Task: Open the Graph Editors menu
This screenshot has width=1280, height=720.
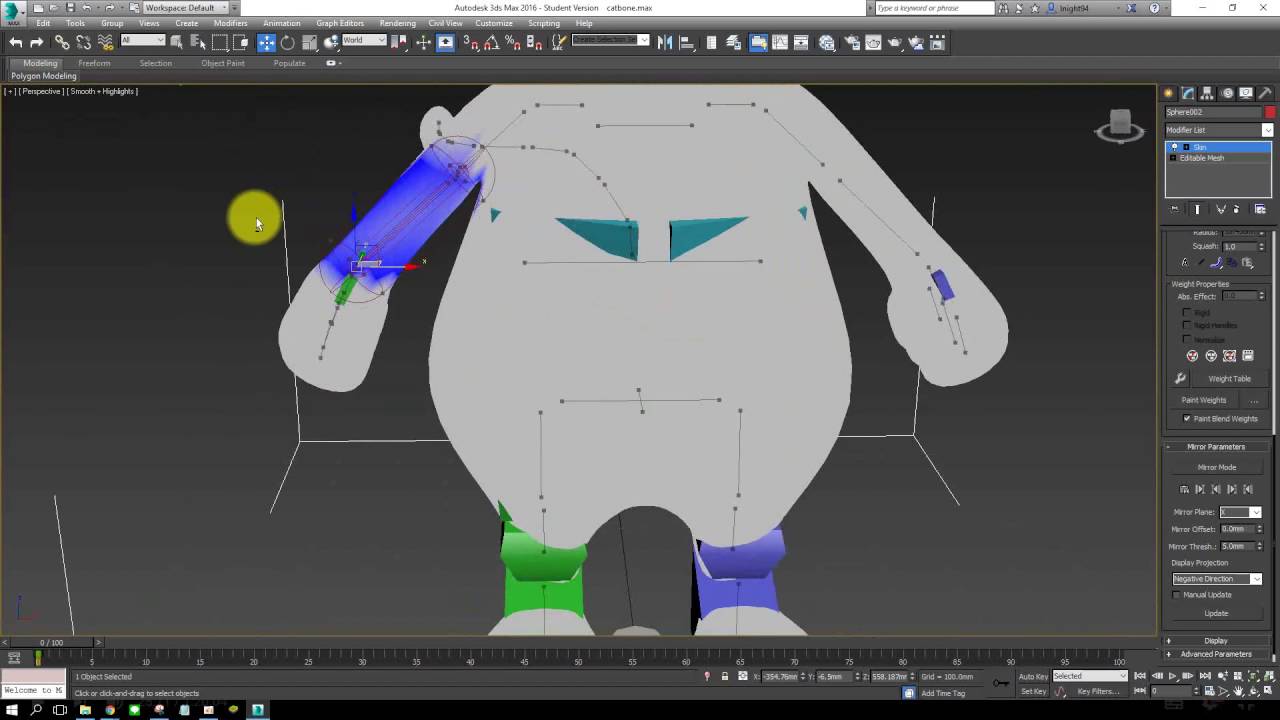Action: pyautogui.click(x=340, y=23)
